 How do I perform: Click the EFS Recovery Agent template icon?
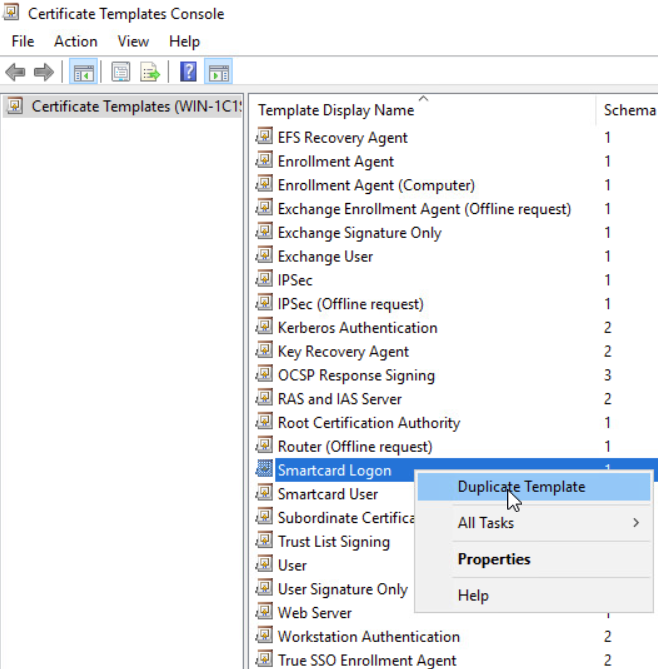point(265,137)
